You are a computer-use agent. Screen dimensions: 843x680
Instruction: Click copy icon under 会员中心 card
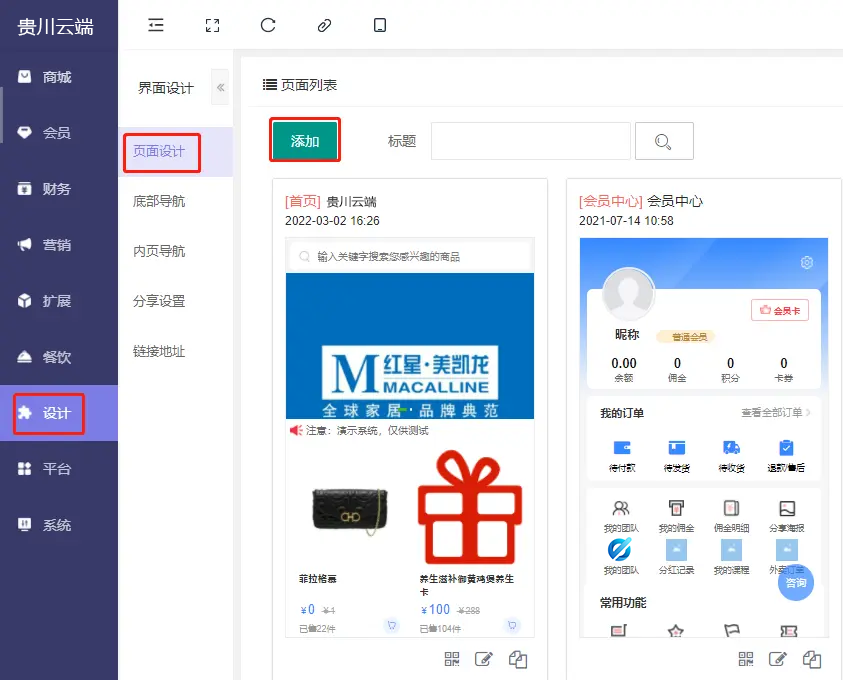point(812,659)
